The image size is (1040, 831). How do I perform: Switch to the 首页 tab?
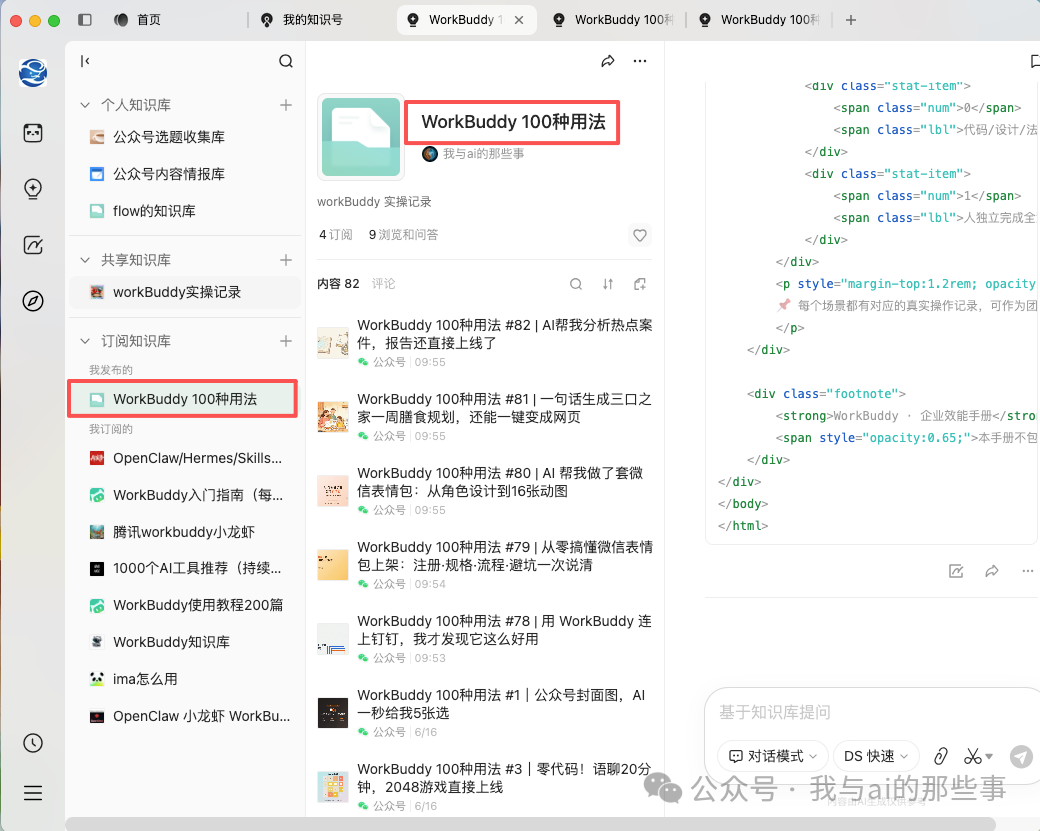point(138,20)
